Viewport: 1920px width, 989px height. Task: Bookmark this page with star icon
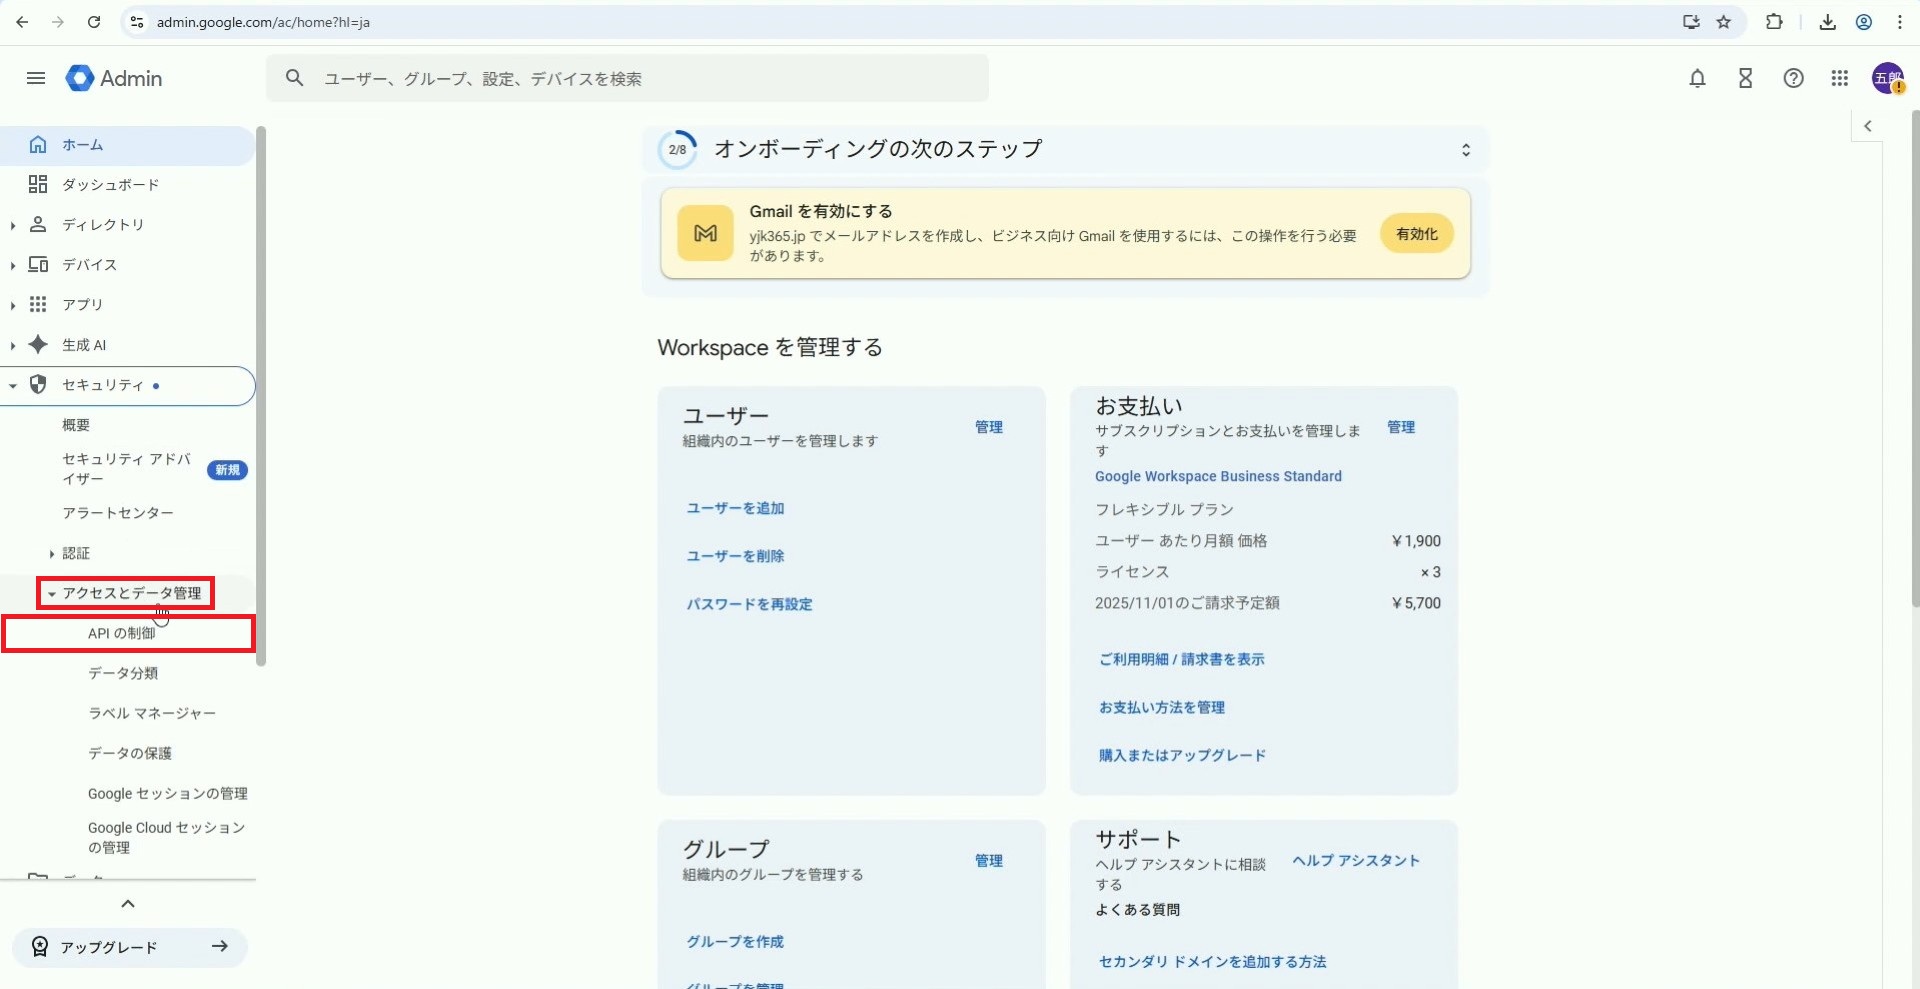(x=1724, y=22)
